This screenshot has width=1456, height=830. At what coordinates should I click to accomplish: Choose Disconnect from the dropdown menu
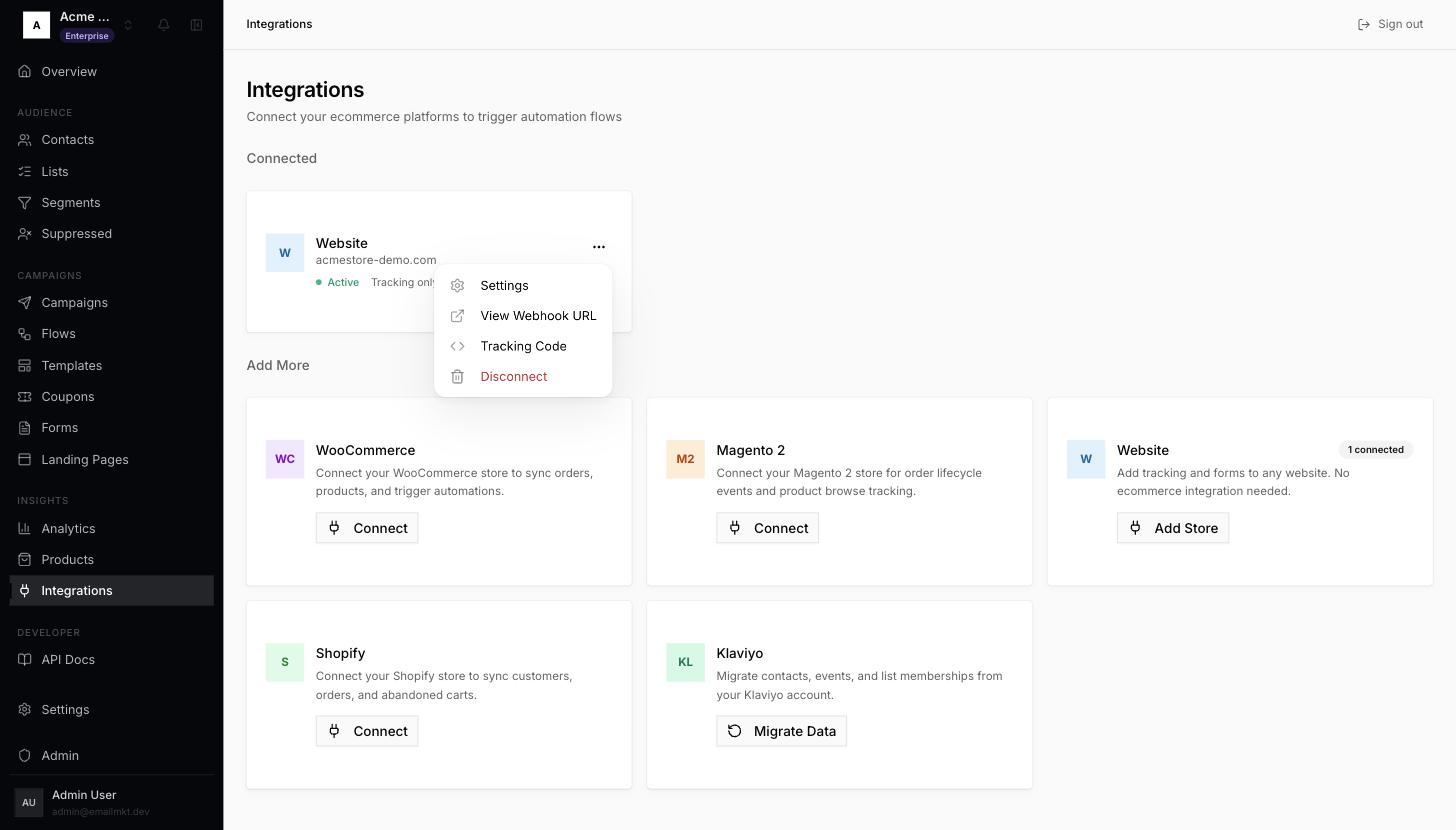point(523,377)
